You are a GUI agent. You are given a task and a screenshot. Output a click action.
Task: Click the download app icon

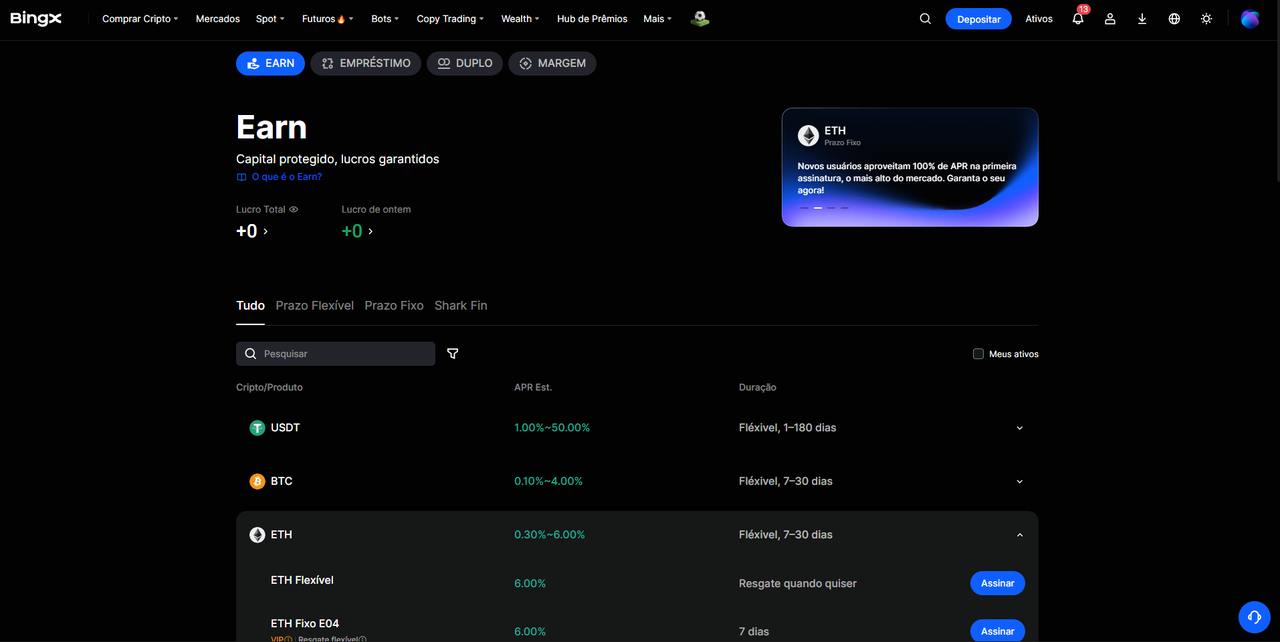coord(1142,19)
